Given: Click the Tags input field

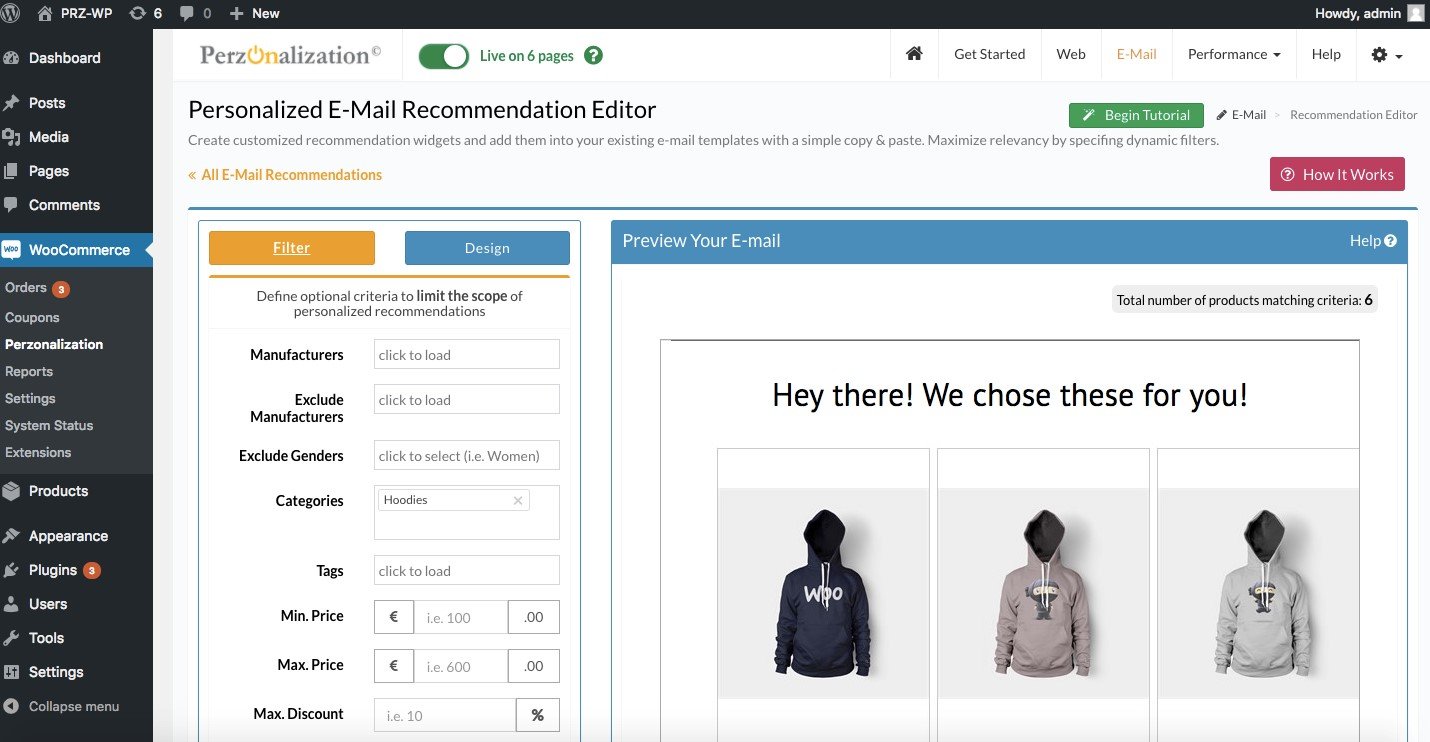Looking at the screenshot, I should tap(467, 571).
